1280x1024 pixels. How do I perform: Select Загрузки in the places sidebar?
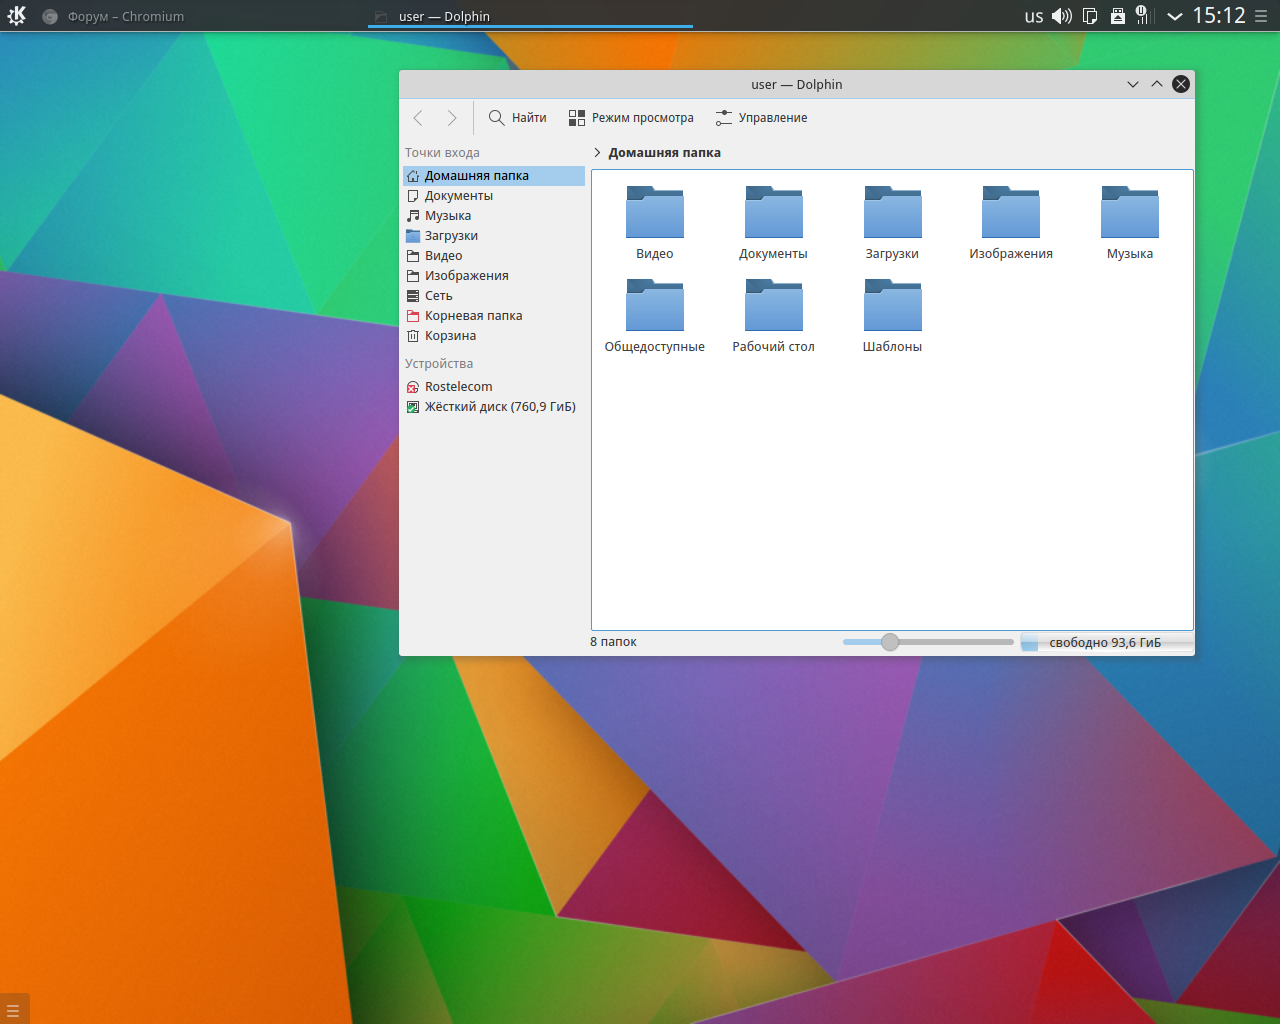(451, 236)
